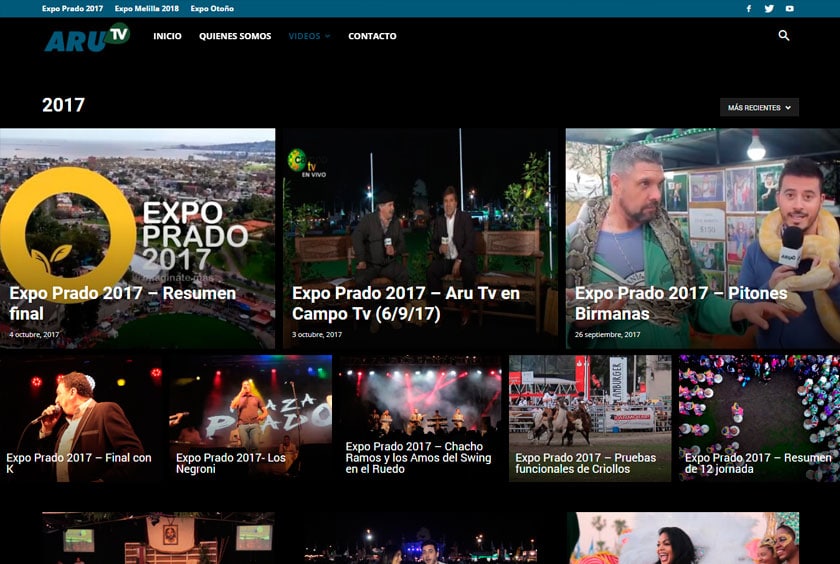Open Expo Prado 2017 – Resumen final title
The height and width of the screenshot is (564, 840).
pyautogui.click(x=123, y=303)
